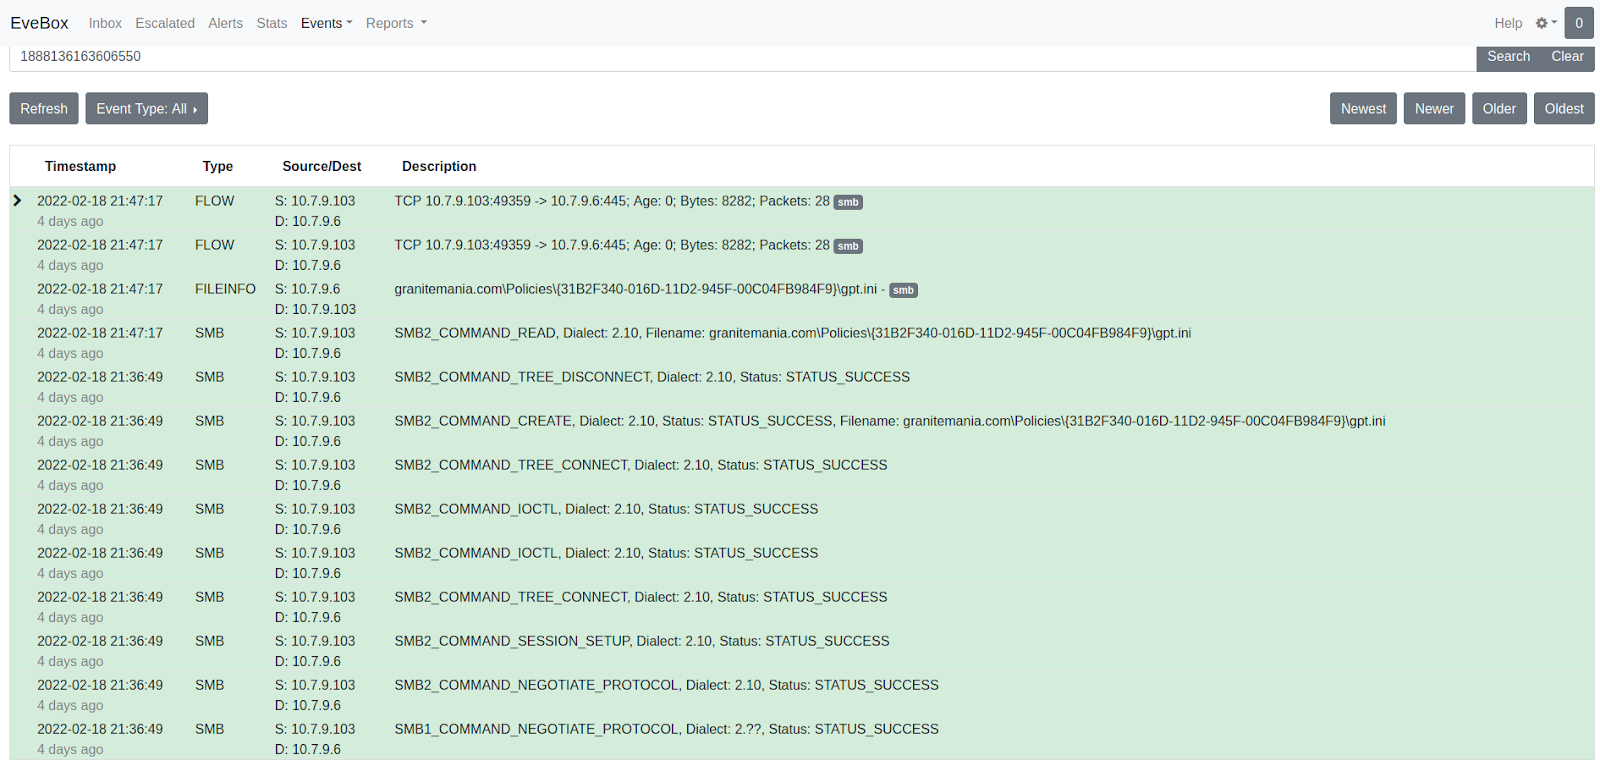Screen dimensions: 1600x766
Task: Clear the search query
Action: point(1567,57)
